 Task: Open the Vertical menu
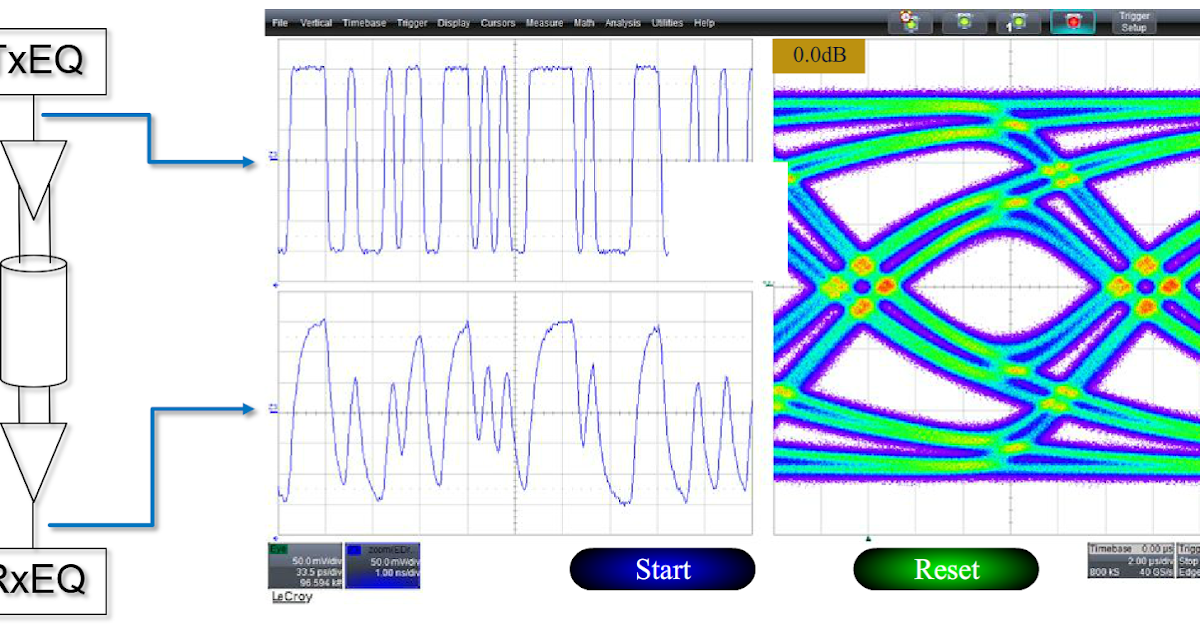(x=316, y=22)
